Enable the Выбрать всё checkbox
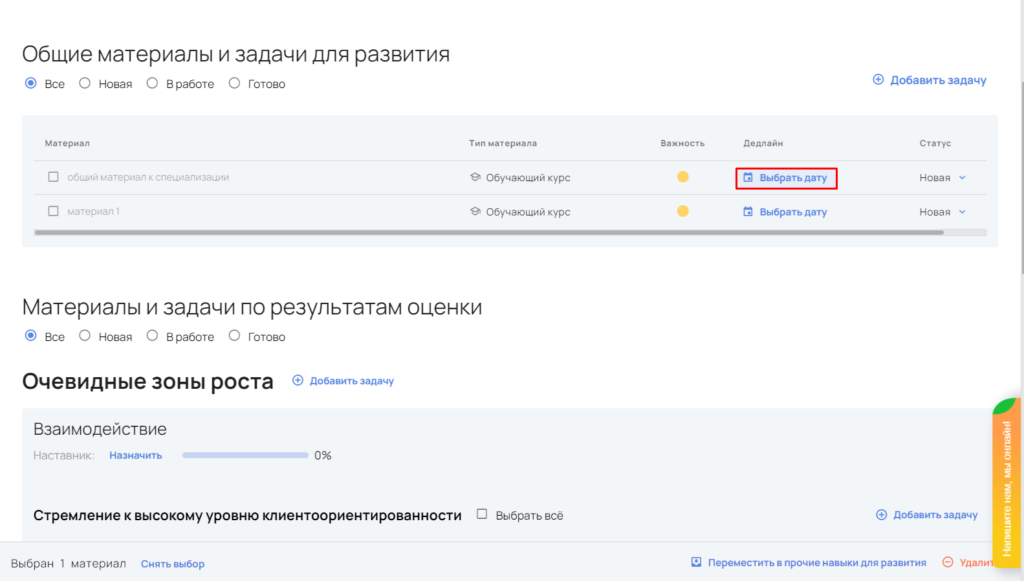Viewport: 1024px width, 581px height. [x=482, y=515]
